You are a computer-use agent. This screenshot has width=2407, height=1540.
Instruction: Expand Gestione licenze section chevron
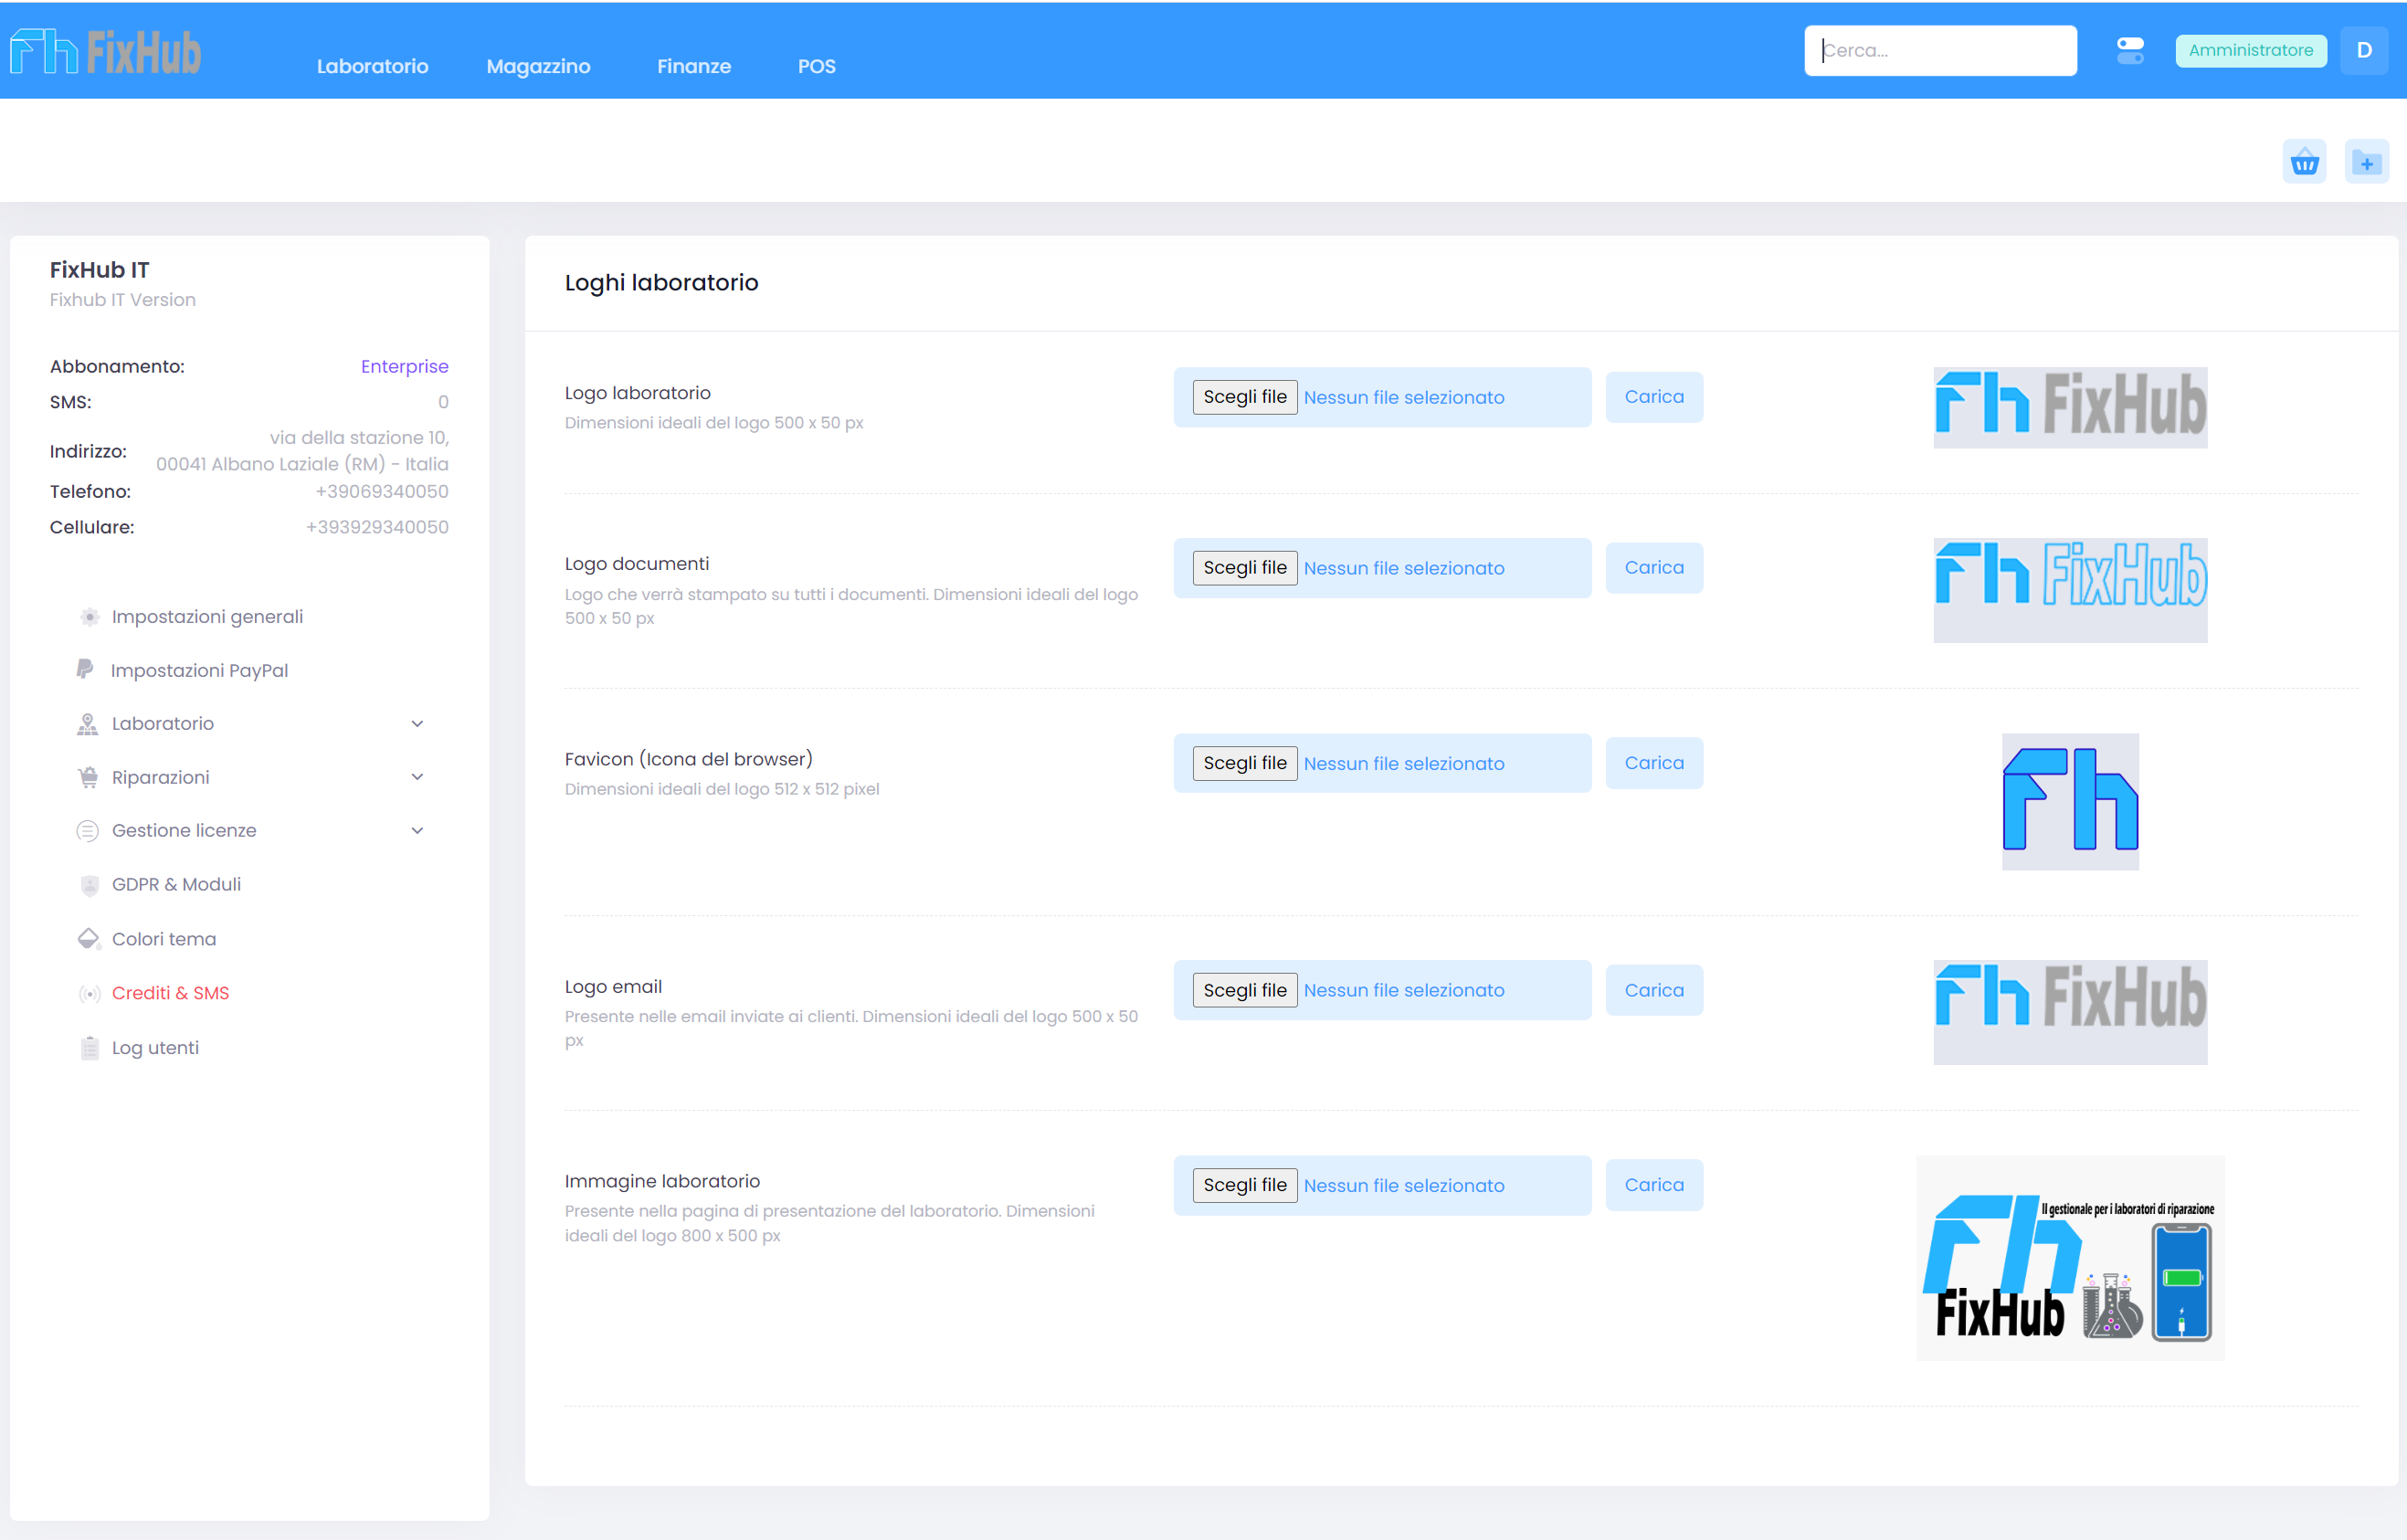[x=417, y=831]
